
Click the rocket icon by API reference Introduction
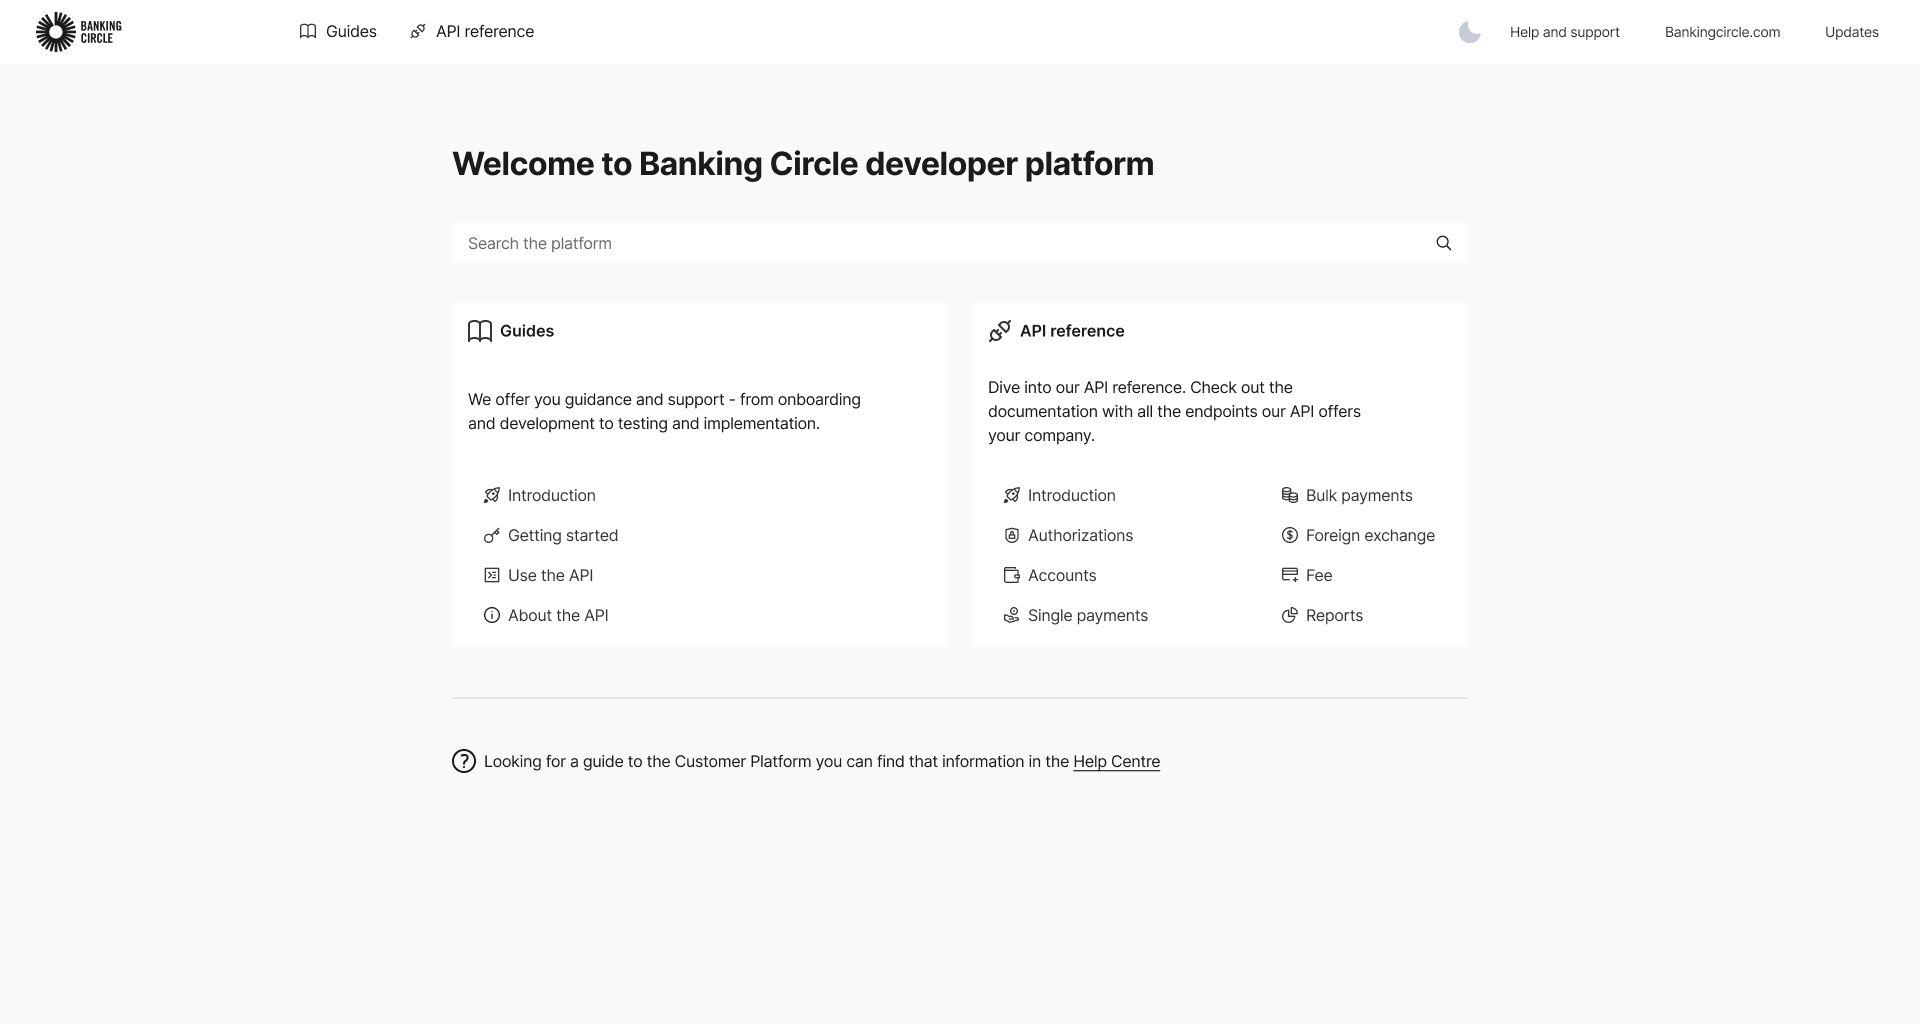[1012, 495]
